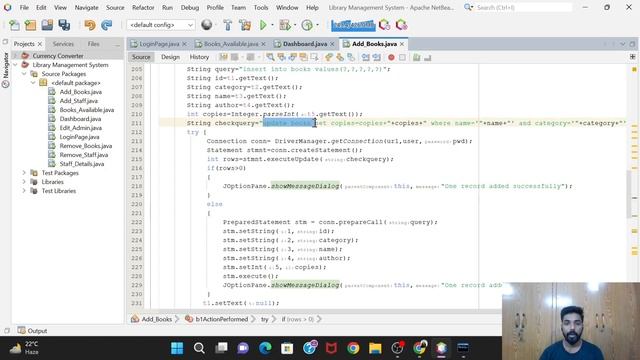640x360 pixels.
Task: Collapse the Source Packages node
Action: pos(24,74)
